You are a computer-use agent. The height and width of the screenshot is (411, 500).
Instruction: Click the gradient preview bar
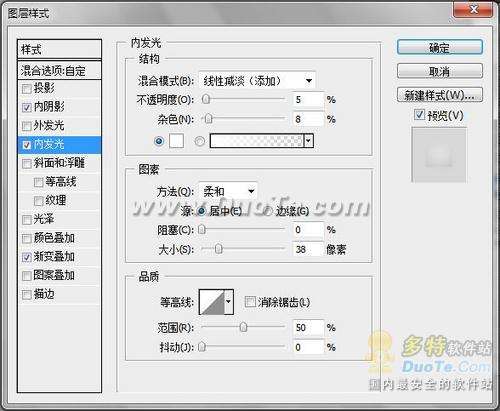pos(257,141)
